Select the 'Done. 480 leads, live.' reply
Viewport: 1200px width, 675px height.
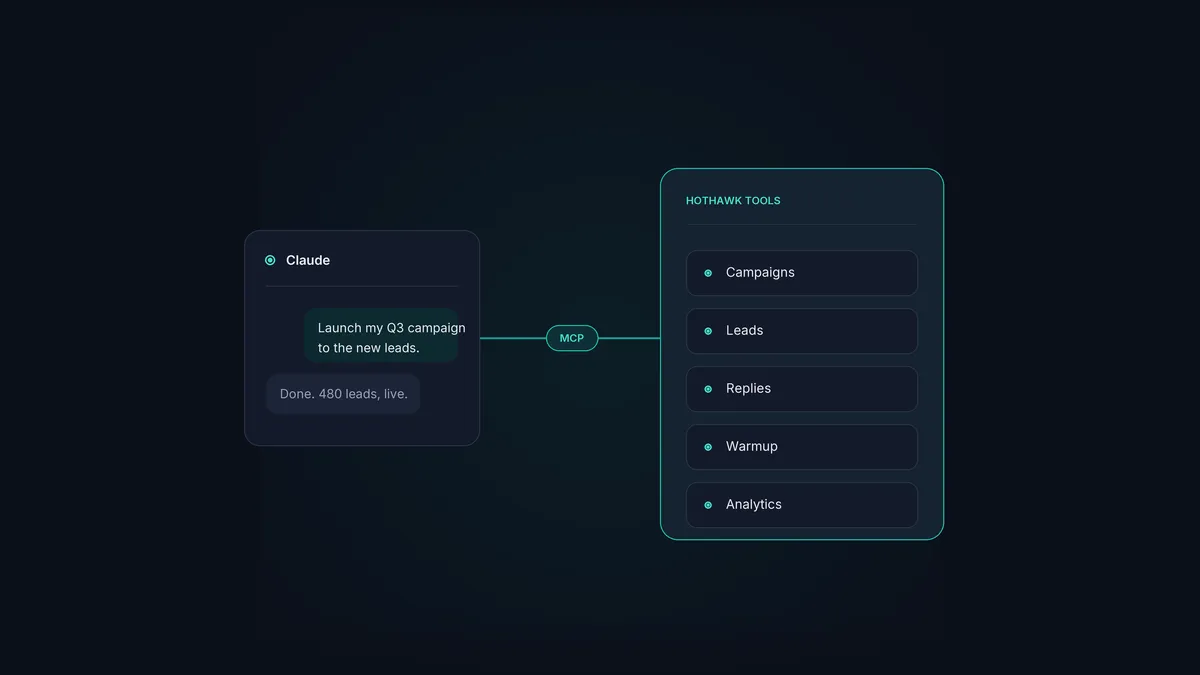343,394
